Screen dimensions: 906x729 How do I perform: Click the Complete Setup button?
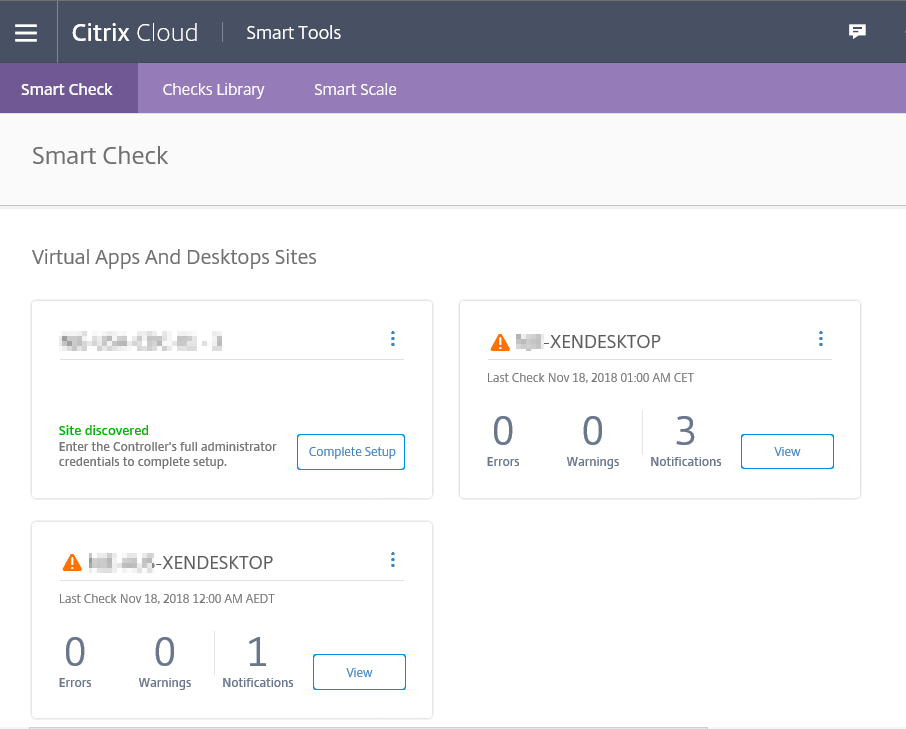pos(351,452)
